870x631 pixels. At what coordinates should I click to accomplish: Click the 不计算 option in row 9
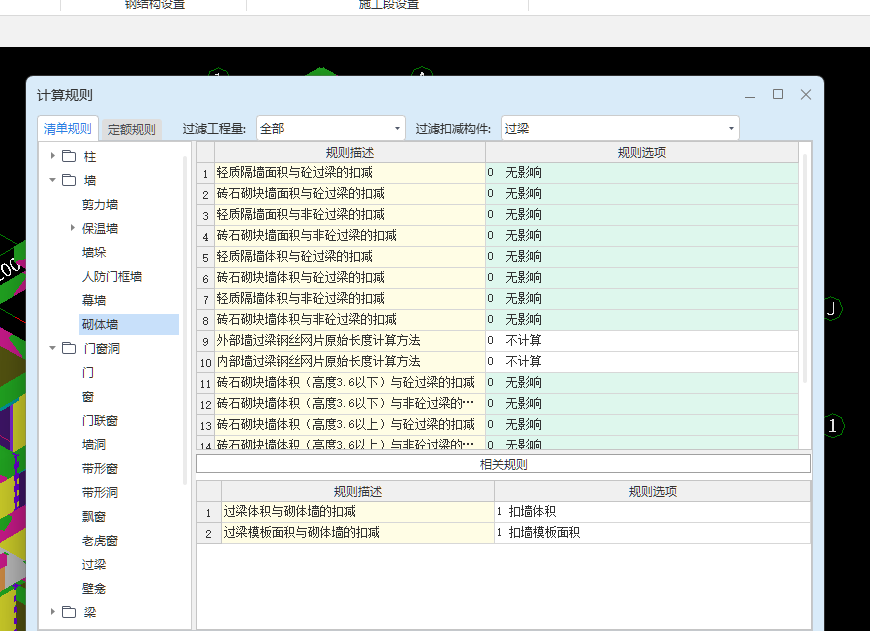pos(642,341)
